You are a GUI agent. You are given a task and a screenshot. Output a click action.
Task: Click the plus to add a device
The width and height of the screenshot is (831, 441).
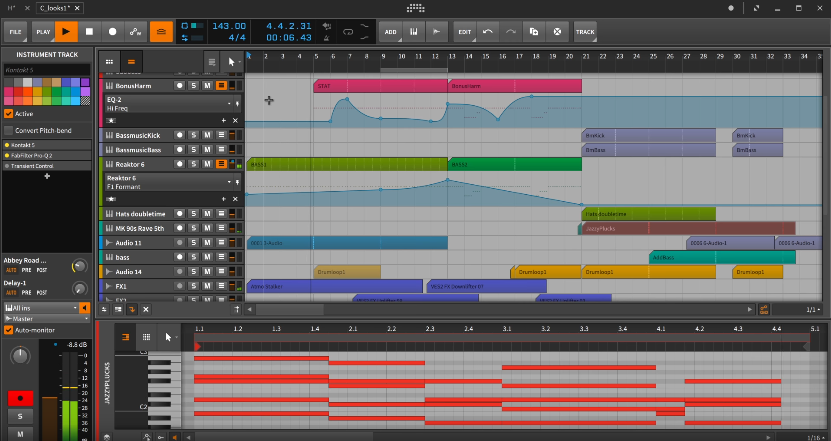[47, 176]
